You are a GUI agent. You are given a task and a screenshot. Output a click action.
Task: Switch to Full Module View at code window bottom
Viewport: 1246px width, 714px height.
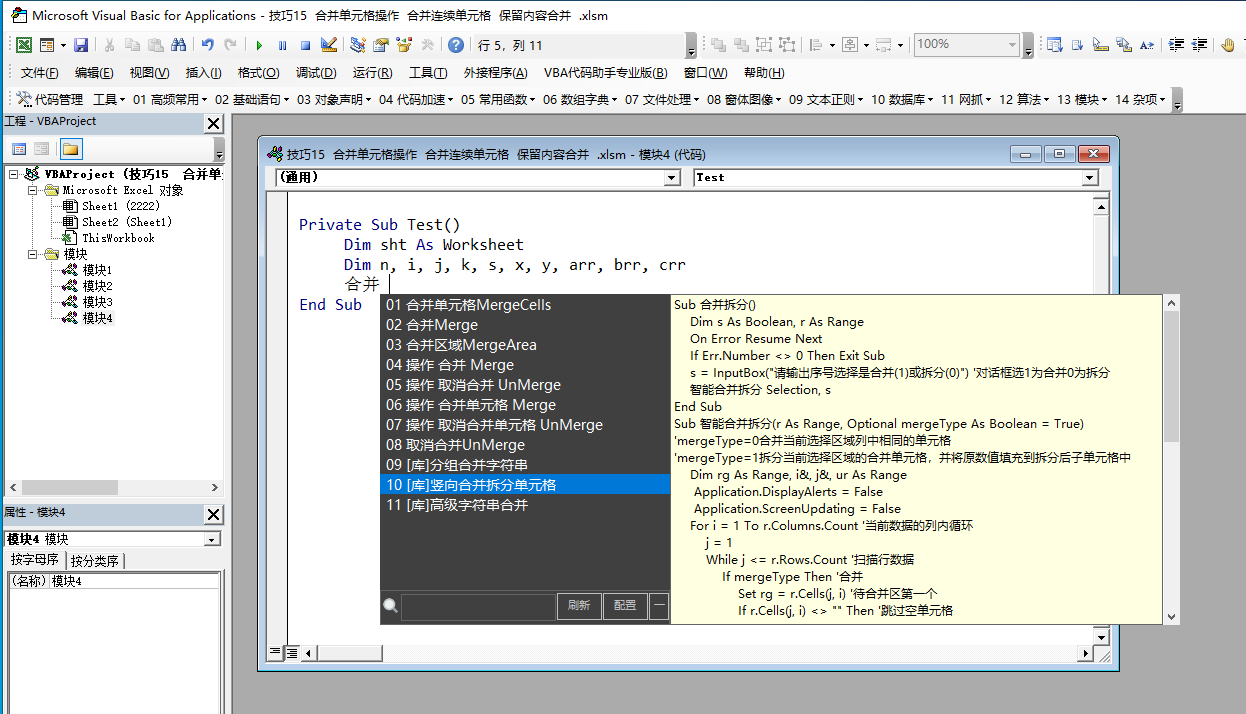pyautogui.click(x=292, y=652)
